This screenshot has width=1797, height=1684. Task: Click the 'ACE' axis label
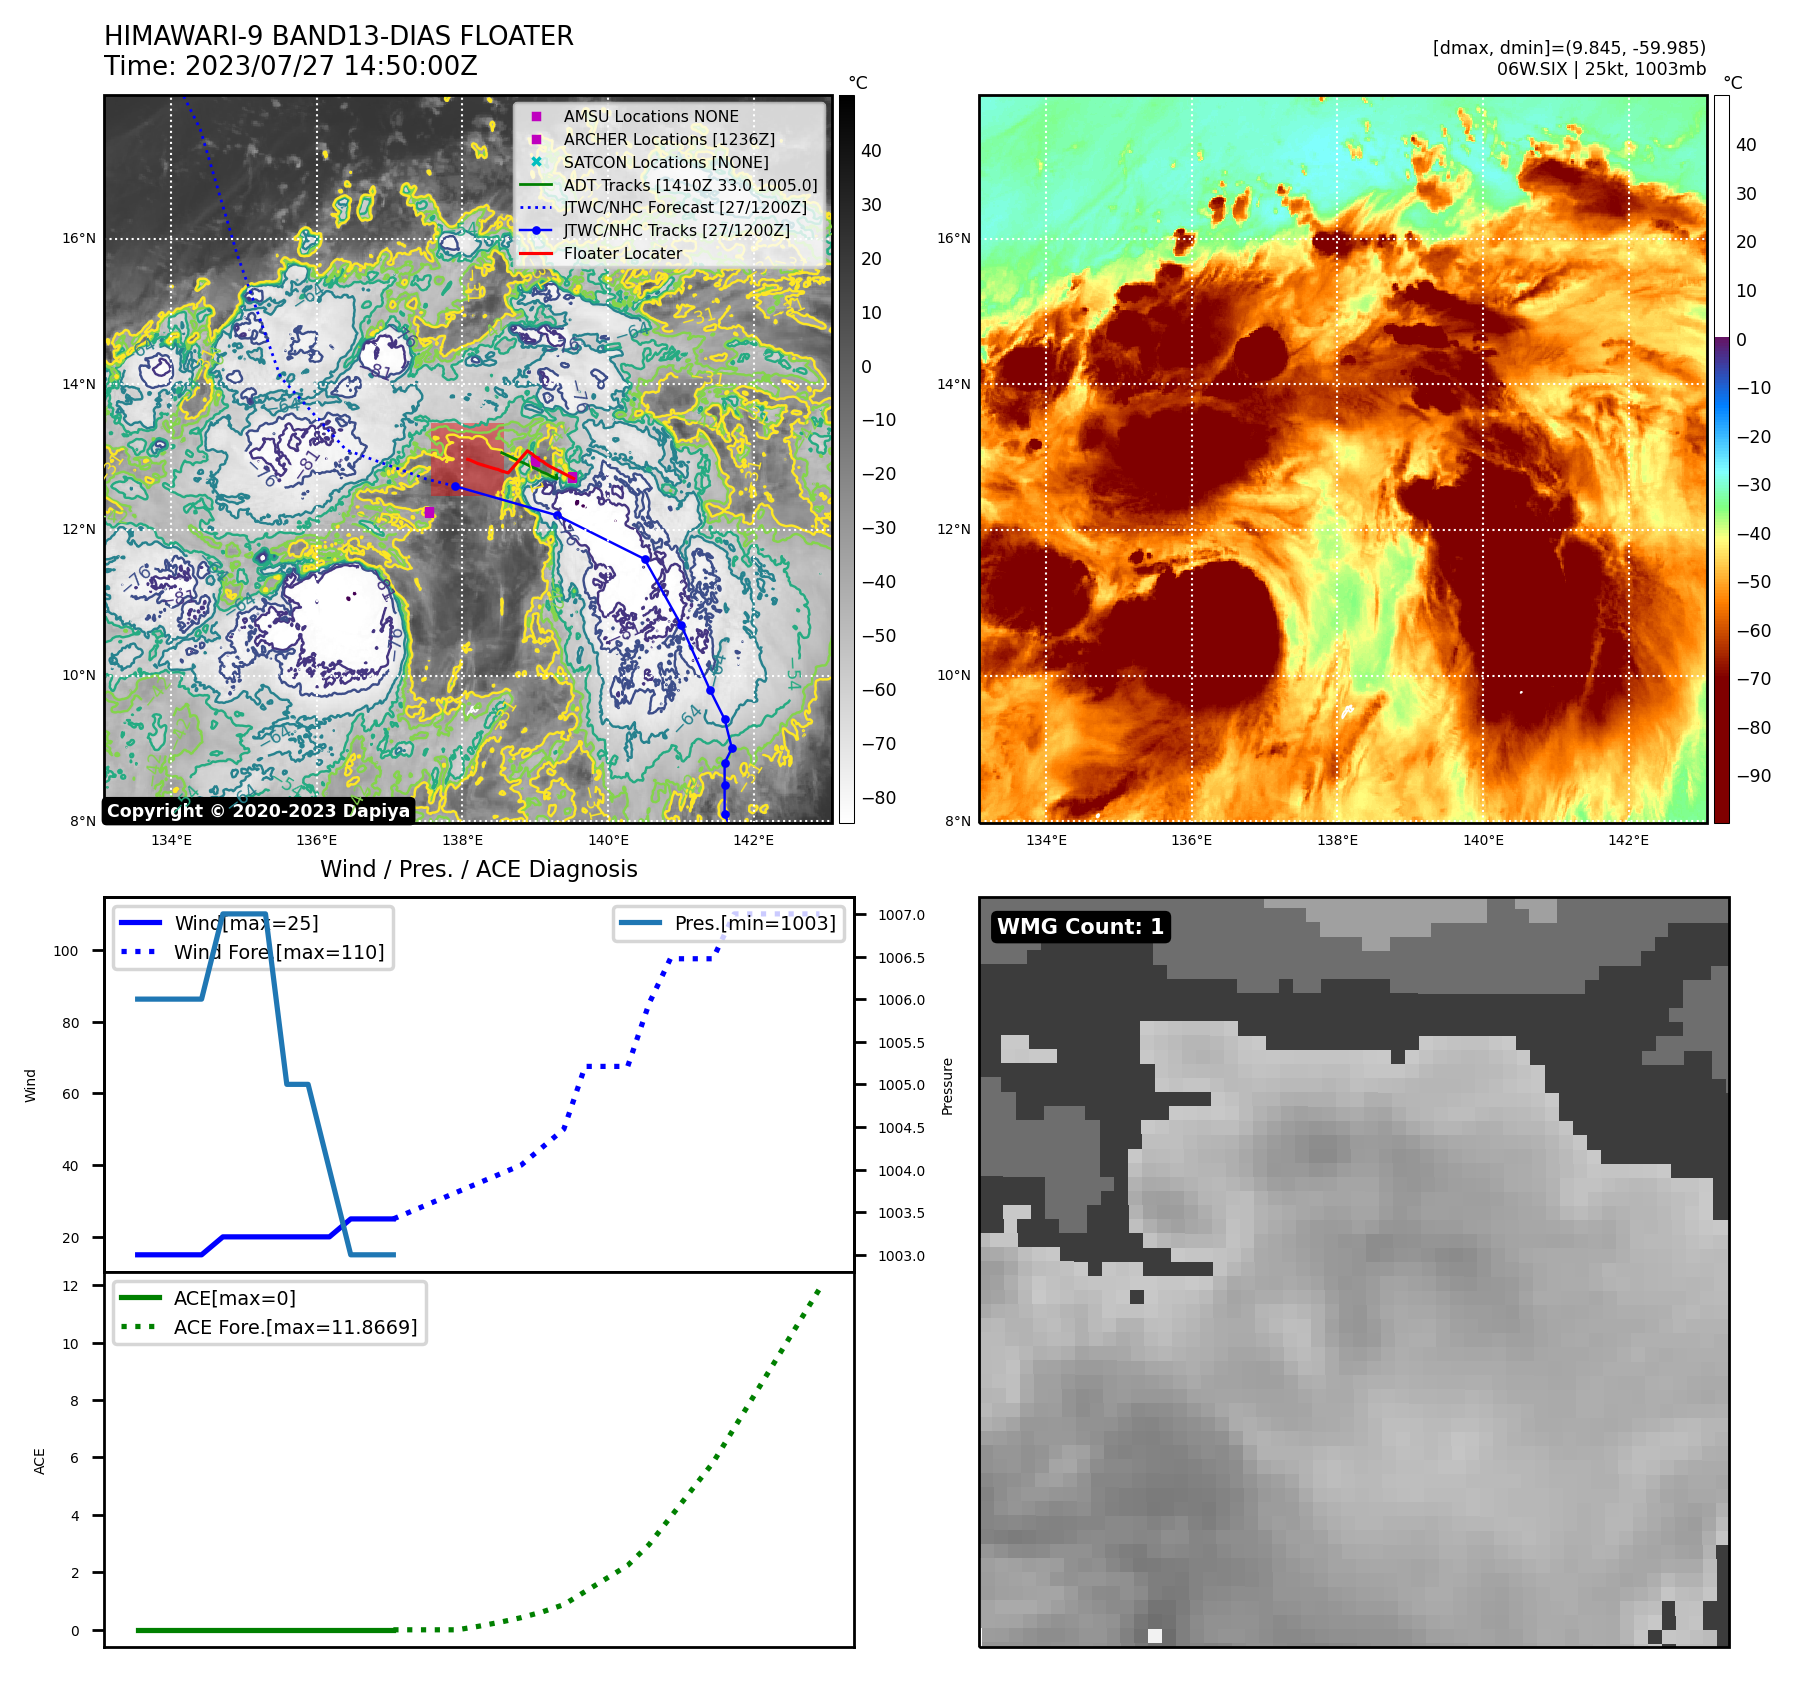pos(40,1461)
